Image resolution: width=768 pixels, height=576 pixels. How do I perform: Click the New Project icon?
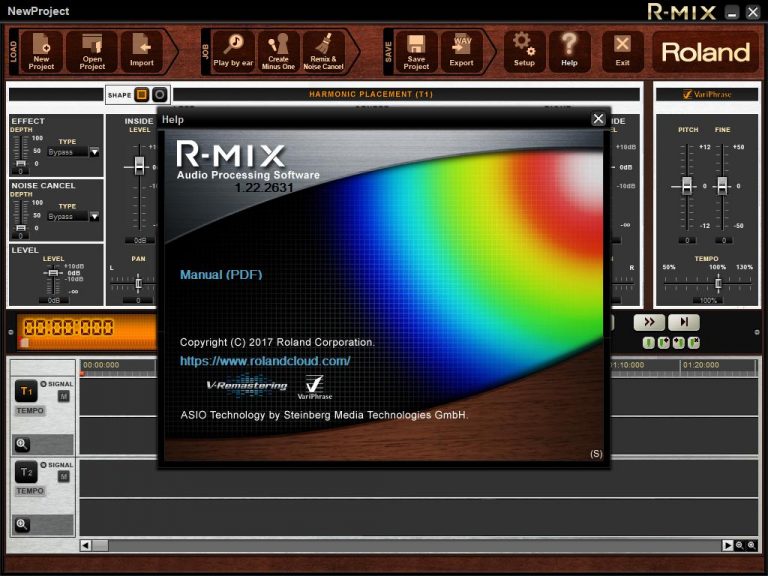pos(41,51)
